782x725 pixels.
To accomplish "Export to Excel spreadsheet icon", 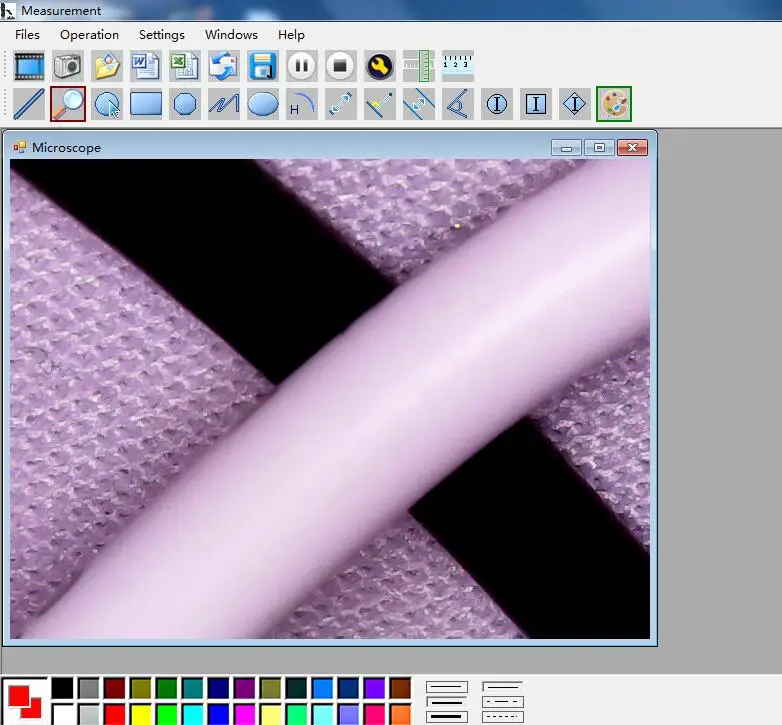I will (185, 66).
